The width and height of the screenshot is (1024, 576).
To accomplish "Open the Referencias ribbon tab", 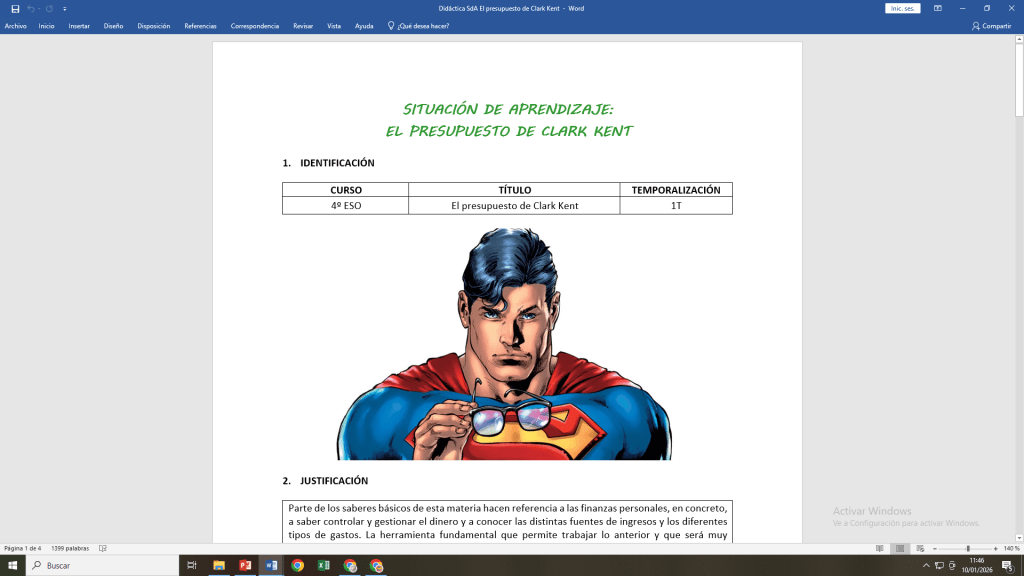I will pos(200,26).
